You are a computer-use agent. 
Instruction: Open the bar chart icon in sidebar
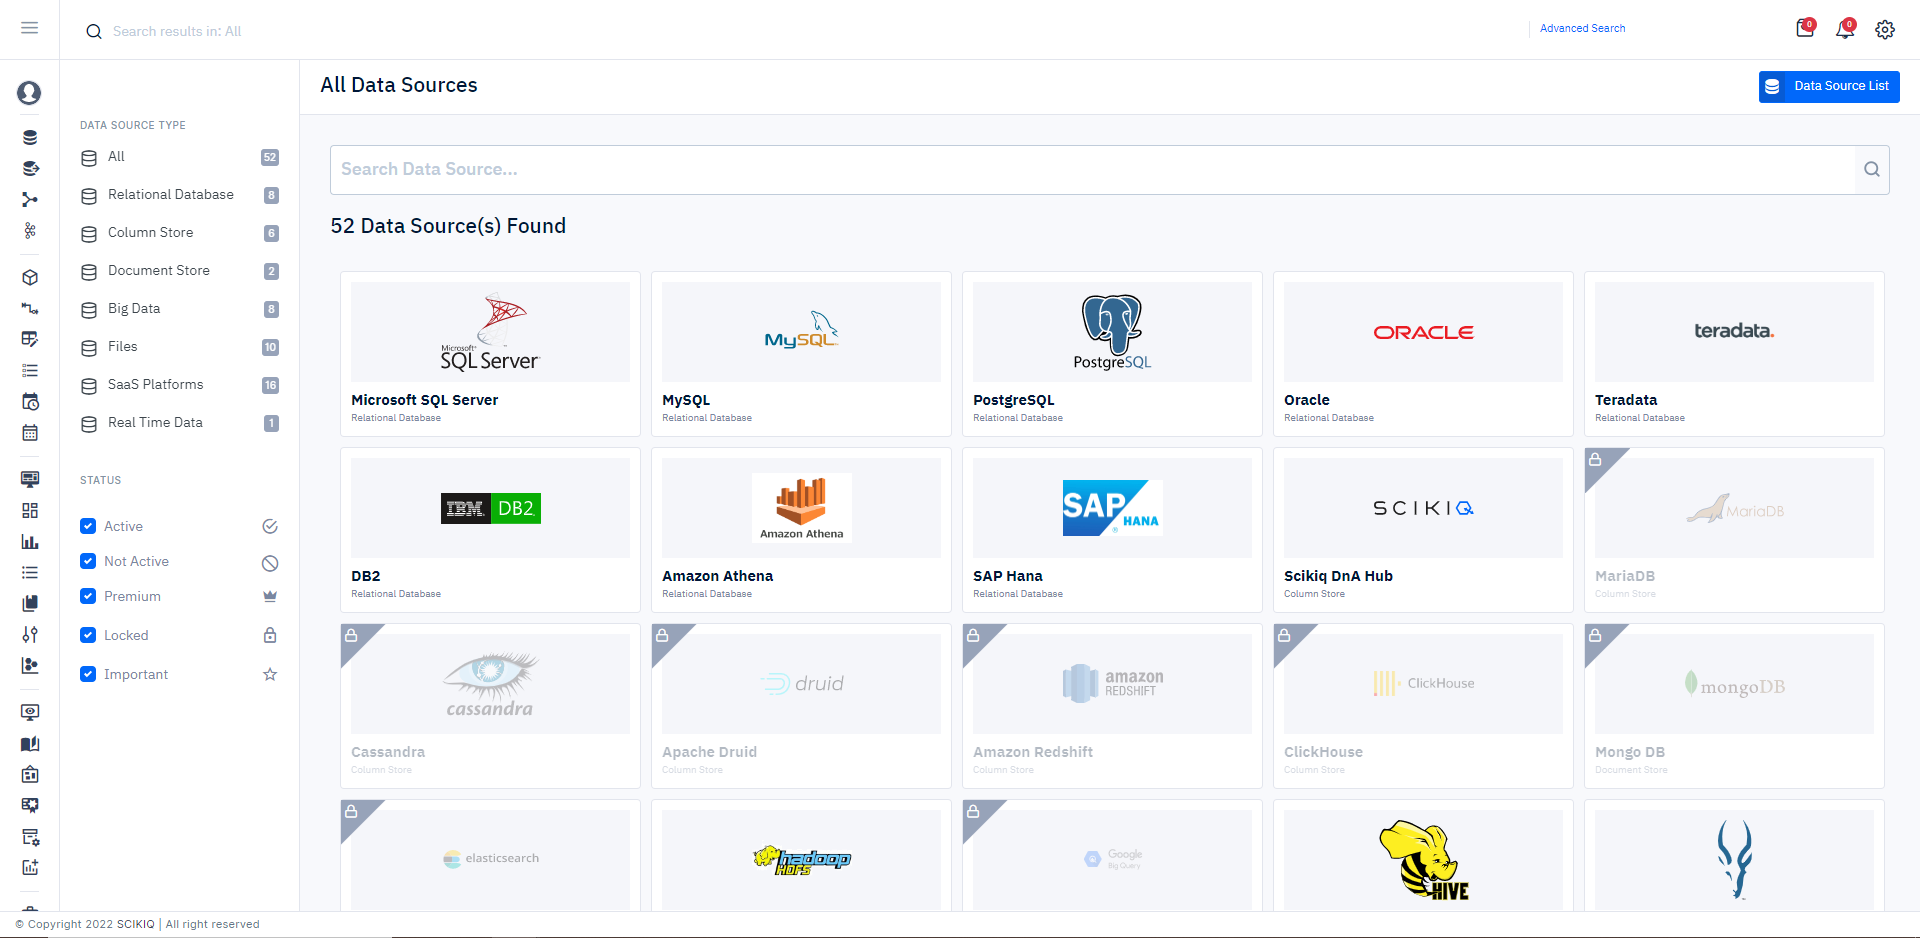click(x=30, y=542)
